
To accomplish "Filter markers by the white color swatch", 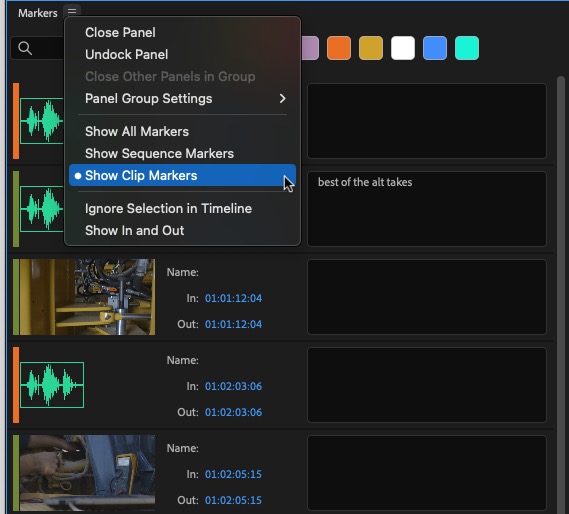I will click(403, 48).
